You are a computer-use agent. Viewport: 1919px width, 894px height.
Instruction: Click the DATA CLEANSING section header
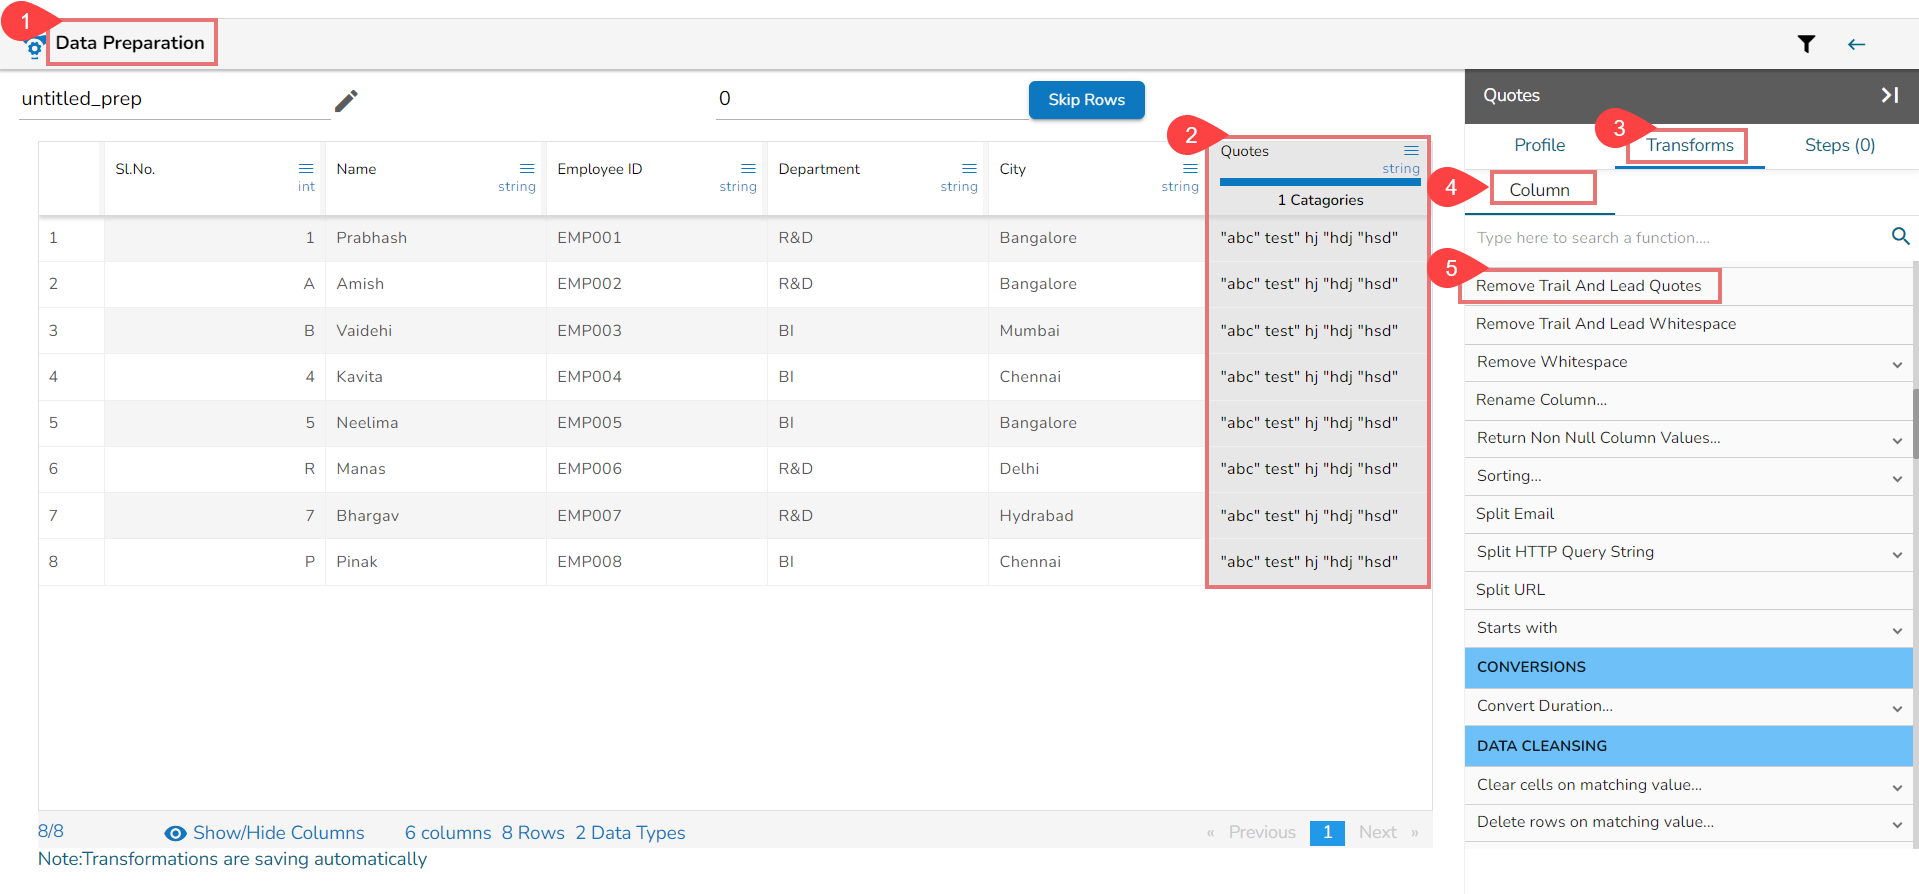[1688, 746]
